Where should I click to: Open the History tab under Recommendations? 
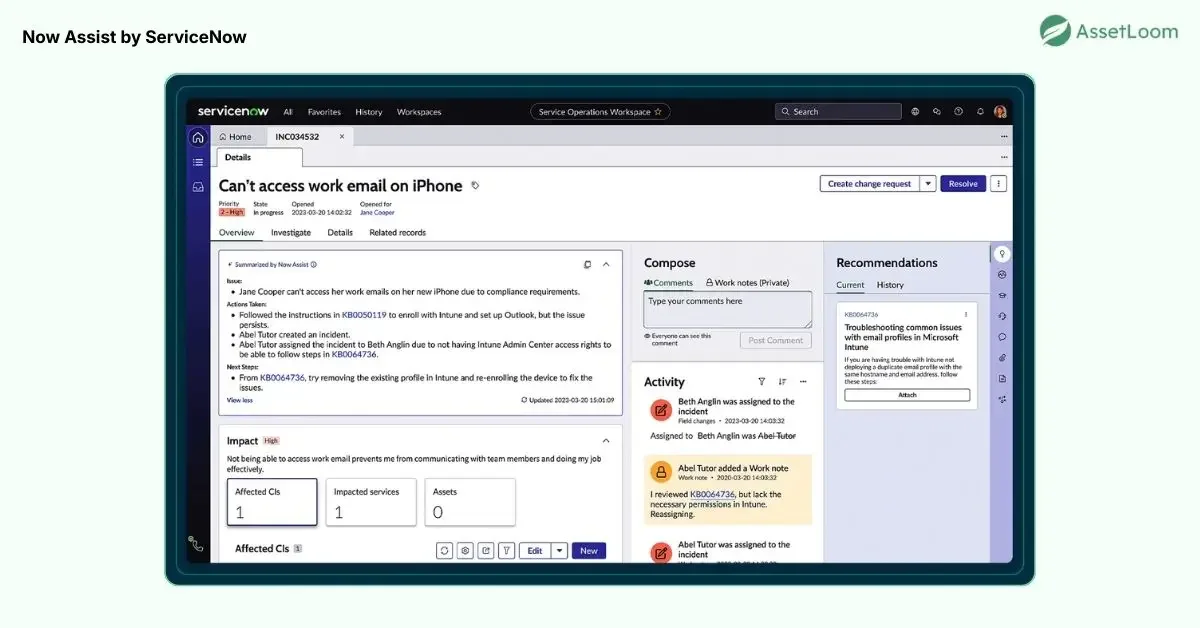pyautogui.click(x=890, y=285)
